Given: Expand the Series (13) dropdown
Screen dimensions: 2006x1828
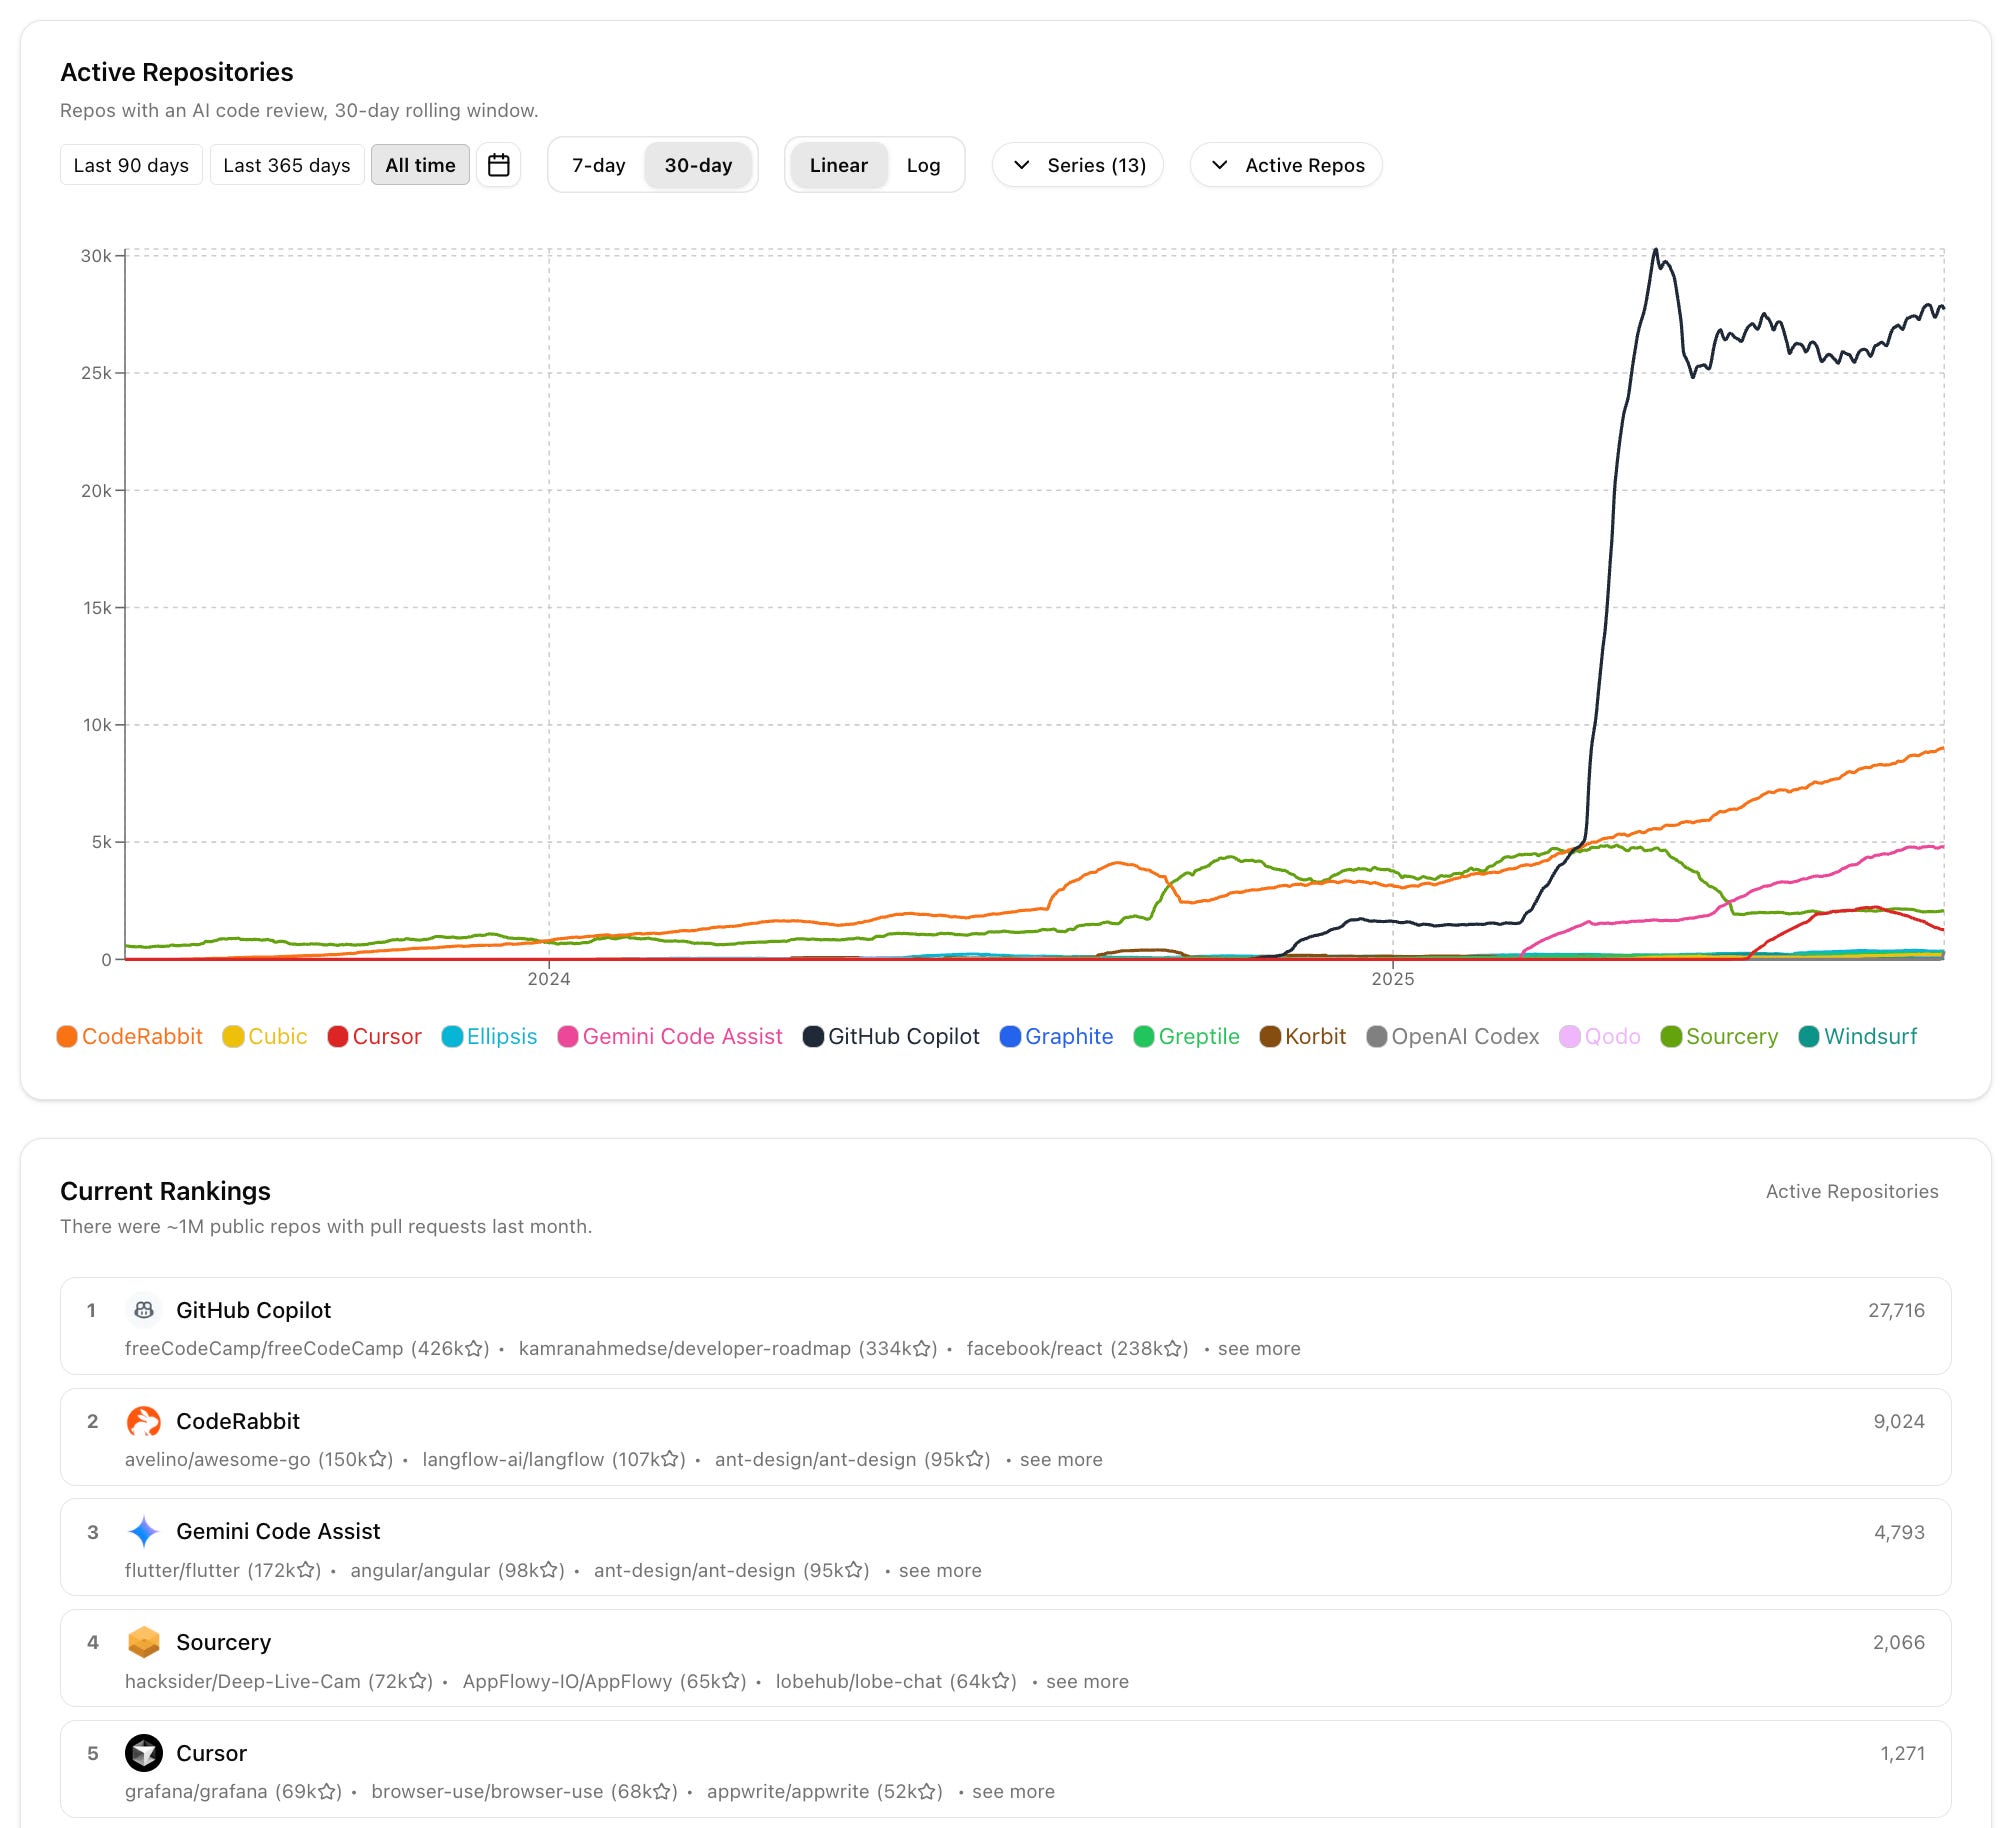Looking at the screenshot, I should [x=1078, y=165].
